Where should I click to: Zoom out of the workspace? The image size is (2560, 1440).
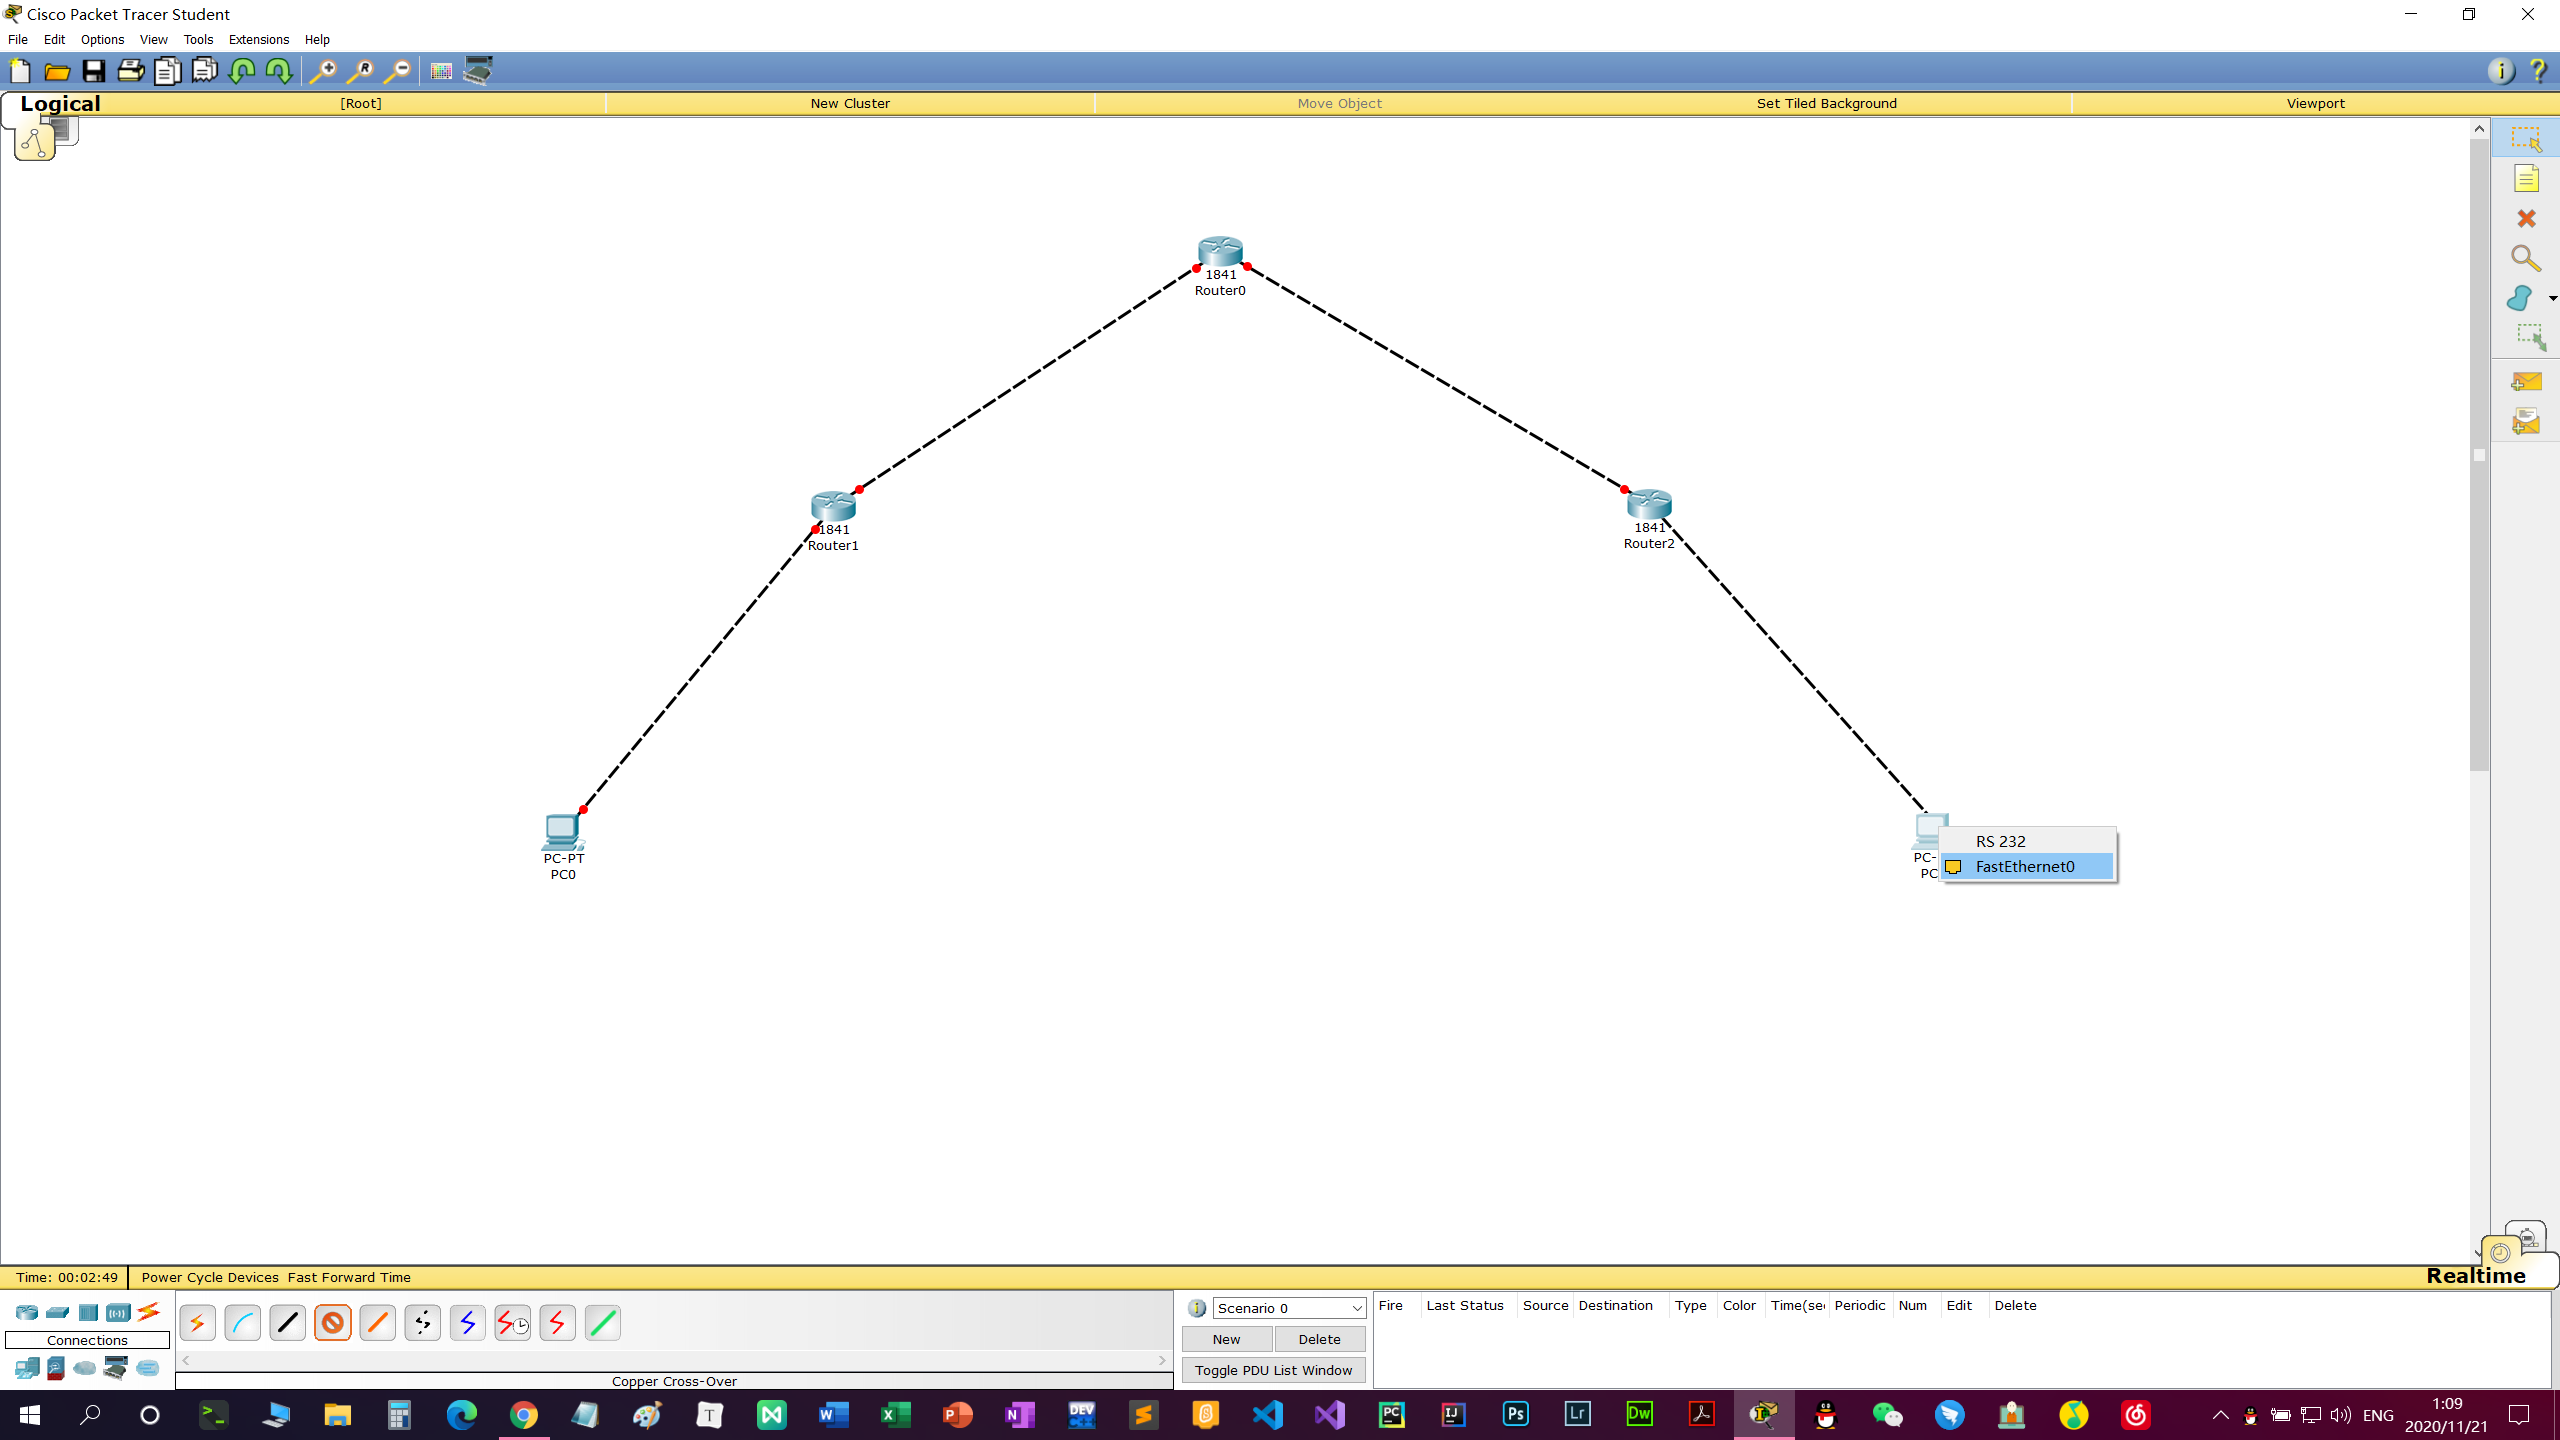click(x=397, y=71)
